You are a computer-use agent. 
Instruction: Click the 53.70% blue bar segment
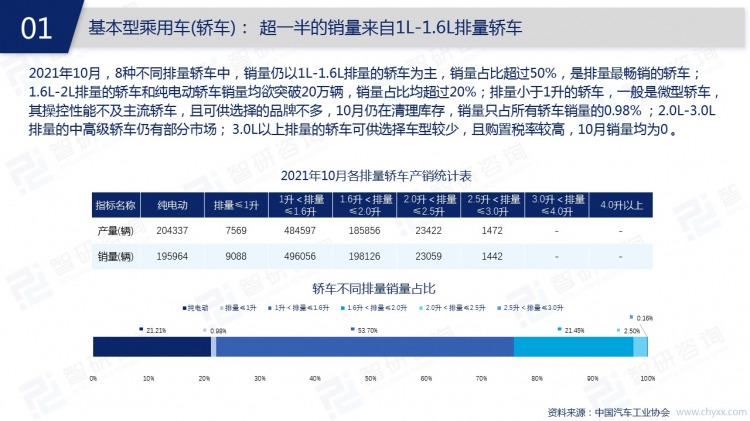363,346
